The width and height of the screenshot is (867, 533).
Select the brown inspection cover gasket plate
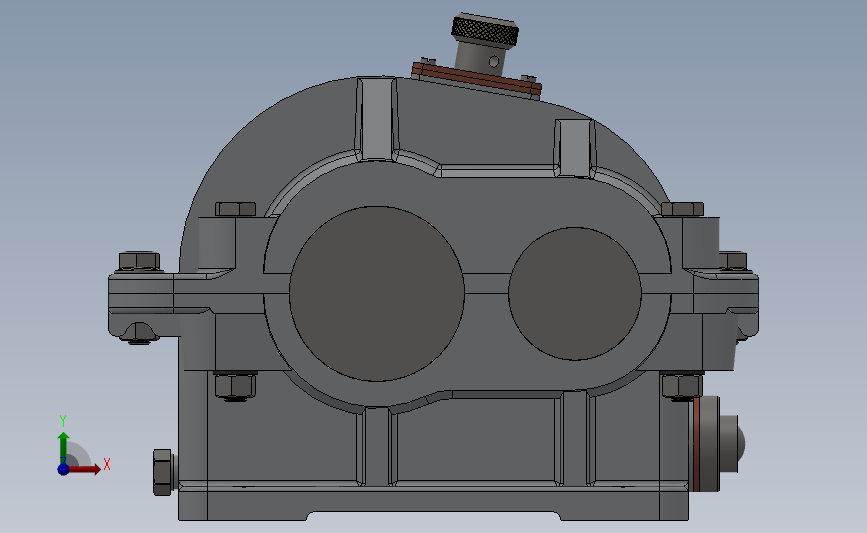pyautogui.click(x=477, y=77)
